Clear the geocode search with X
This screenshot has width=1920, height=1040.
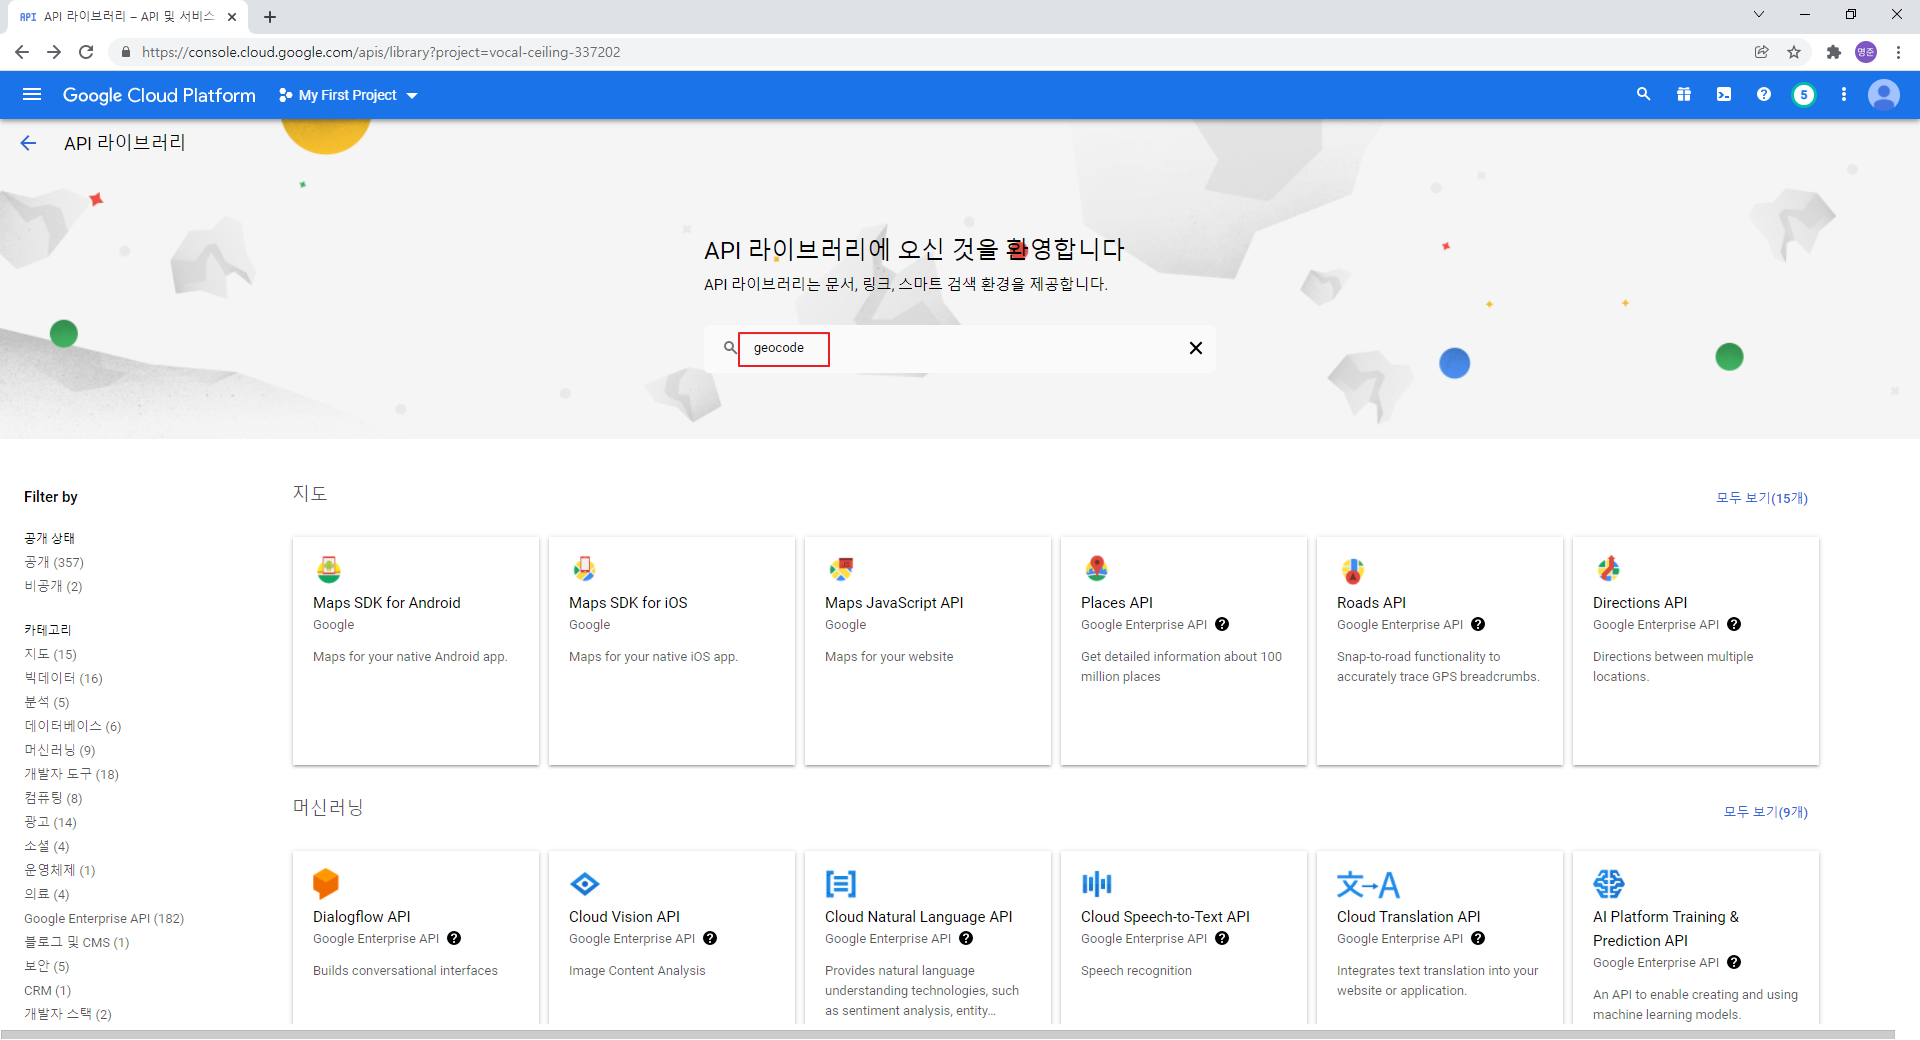pyautogui.click(x=1196, y=348)
